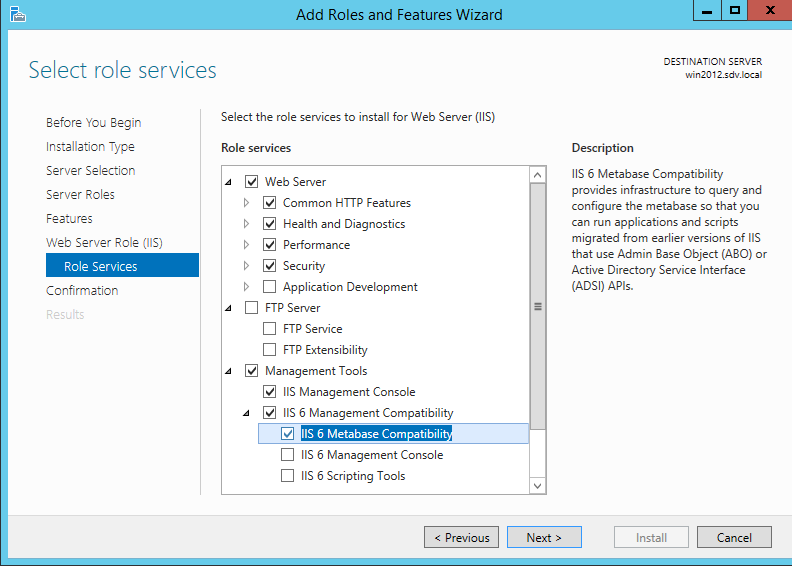Click the Next button
This screenshot has width=792, height=566.
point(543,538)
